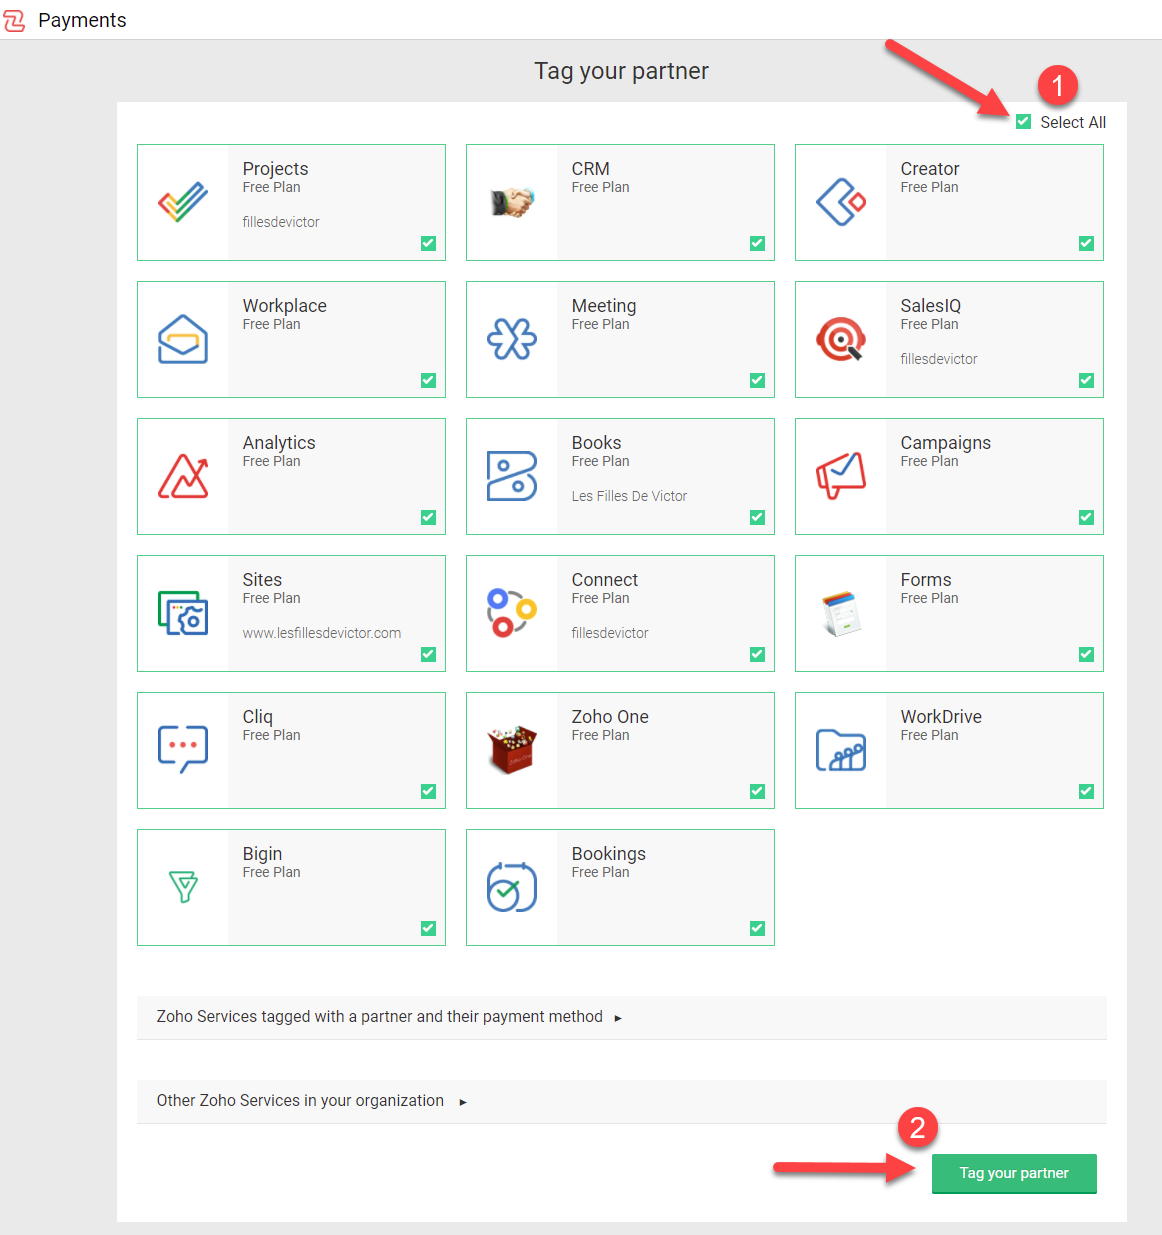
Task: Deselect the WorkDrive card checkbox
Action: [x=1086, y=791]
